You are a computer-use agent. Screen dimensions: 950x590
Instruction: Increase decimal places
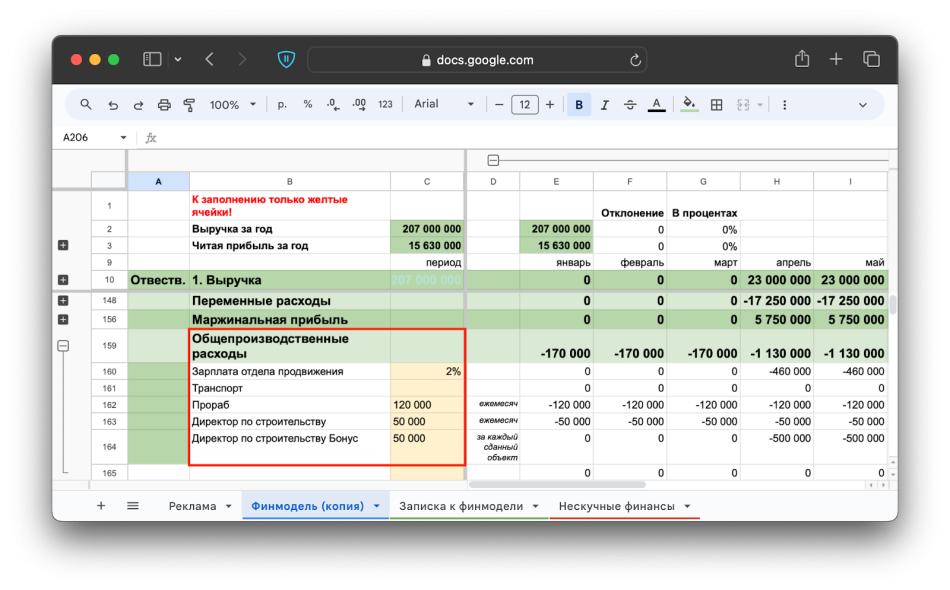pos(359,105)
